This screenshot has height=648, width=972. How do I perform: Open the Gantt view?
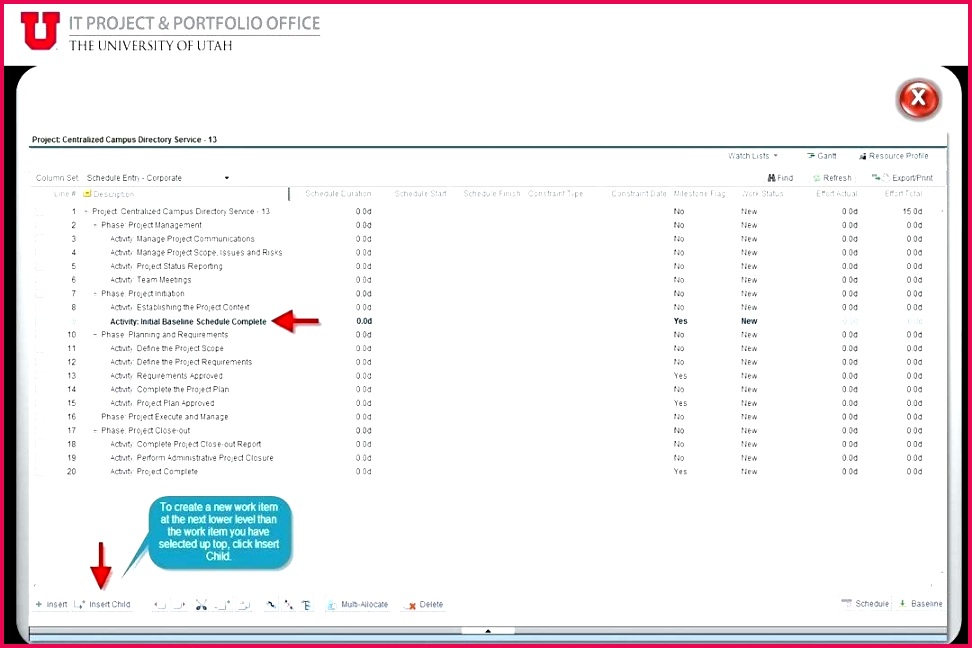pyautogui.click(x=821, y=156)
